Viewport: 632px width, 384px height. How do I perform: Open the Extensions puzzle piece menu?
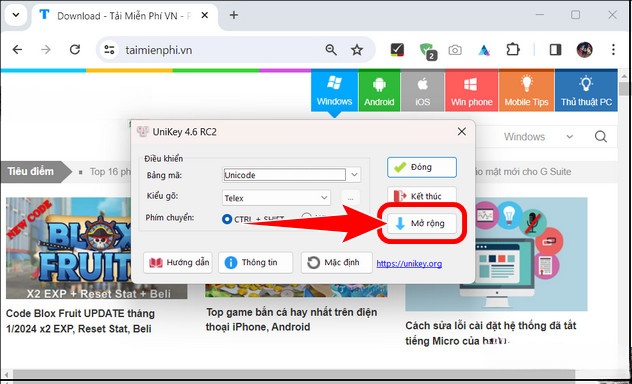[x=513, y=50]
